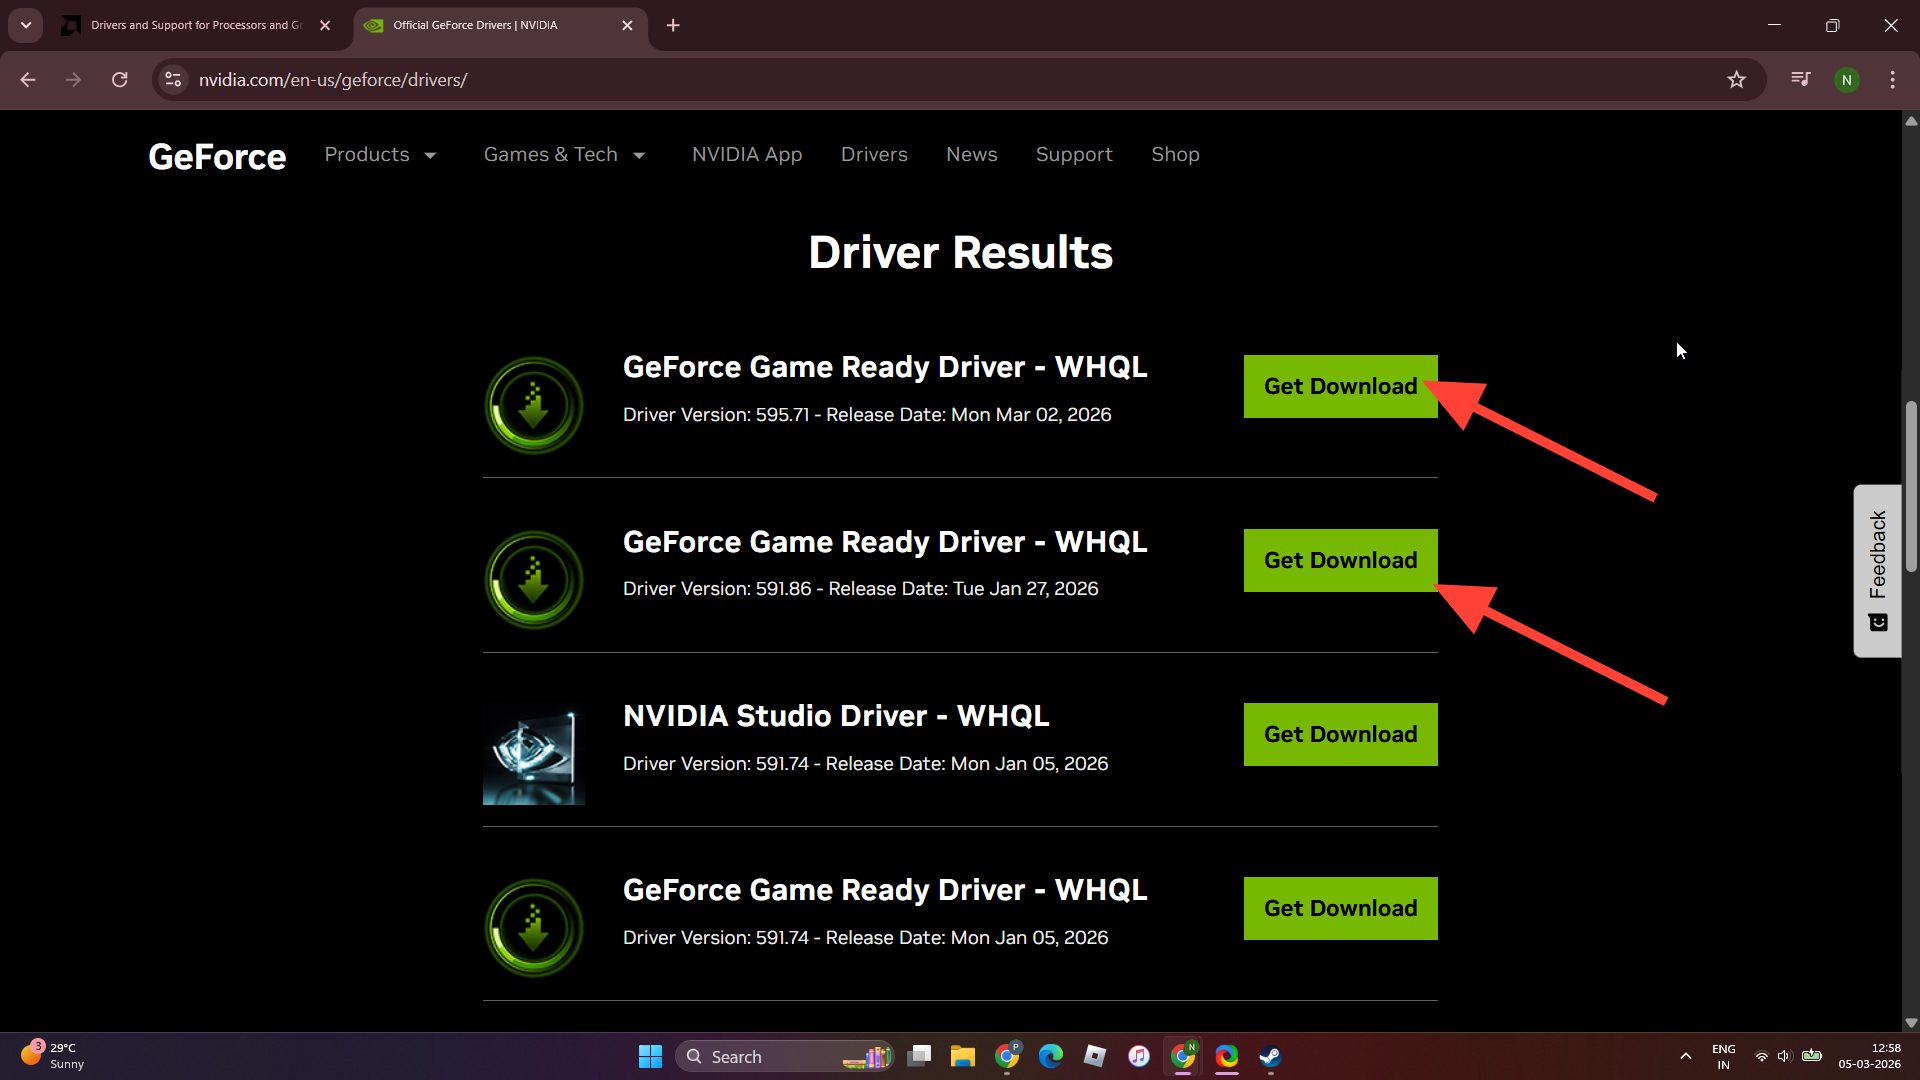Bookmark this page with the star icon
Screen dimensions: 1920x1080
[1736, 80]
